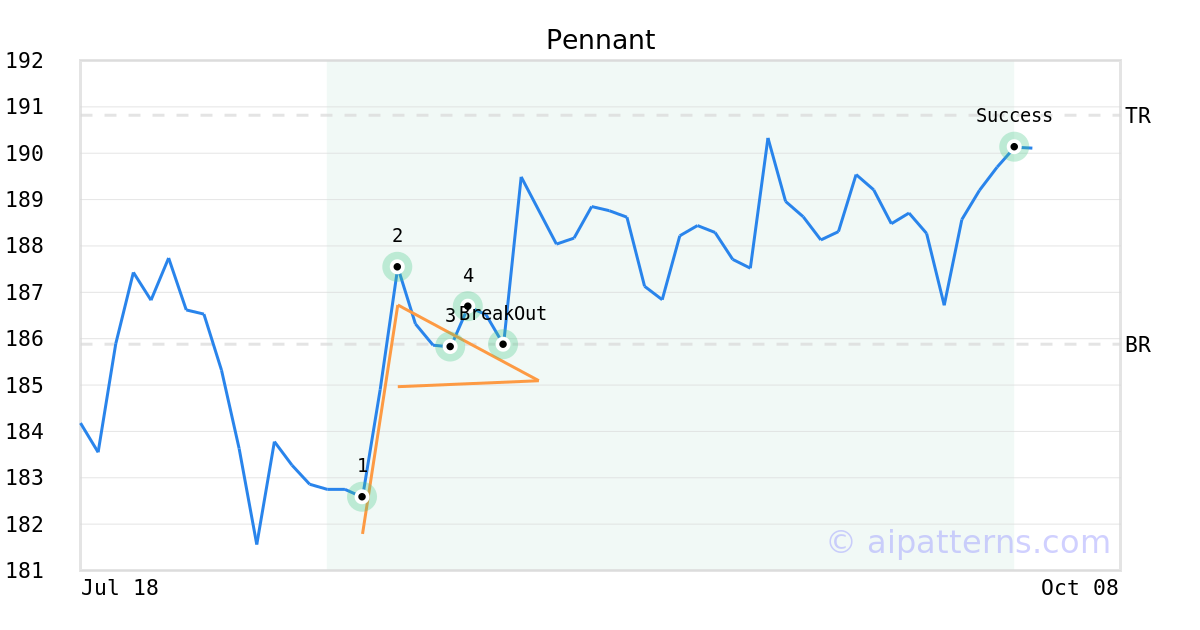Click the 190 y-axis label

[x=24, y=154]
